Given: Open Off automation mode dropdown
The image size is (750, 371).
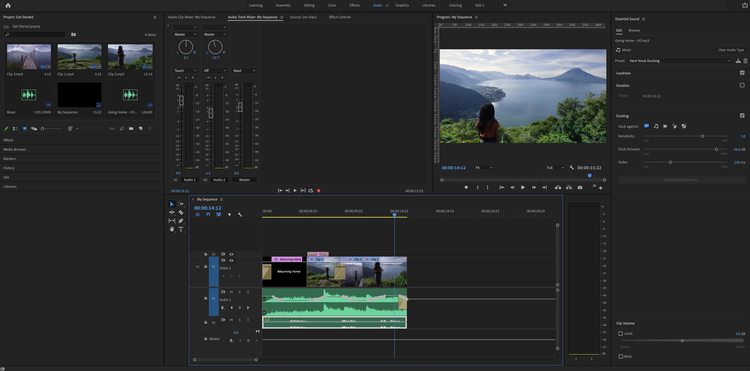Looking at the screenshot, I should tap(215, 71).
